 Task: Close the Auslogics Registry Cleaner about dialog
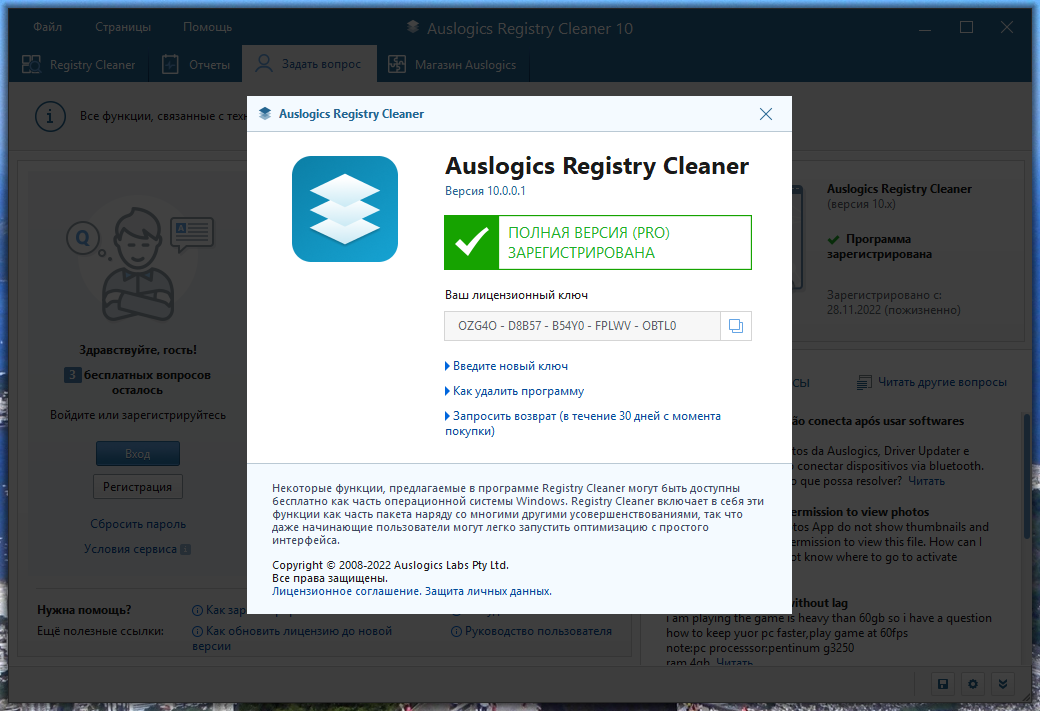pos(765,114)
